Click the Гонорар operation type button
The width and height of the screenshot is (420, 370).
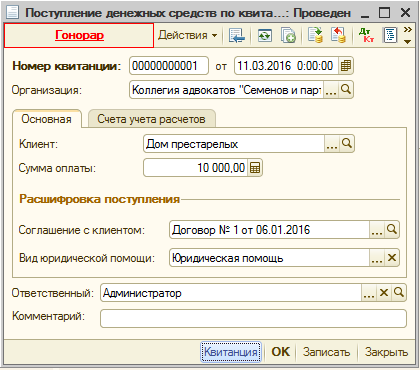pyautogui.click(x=79, y=35)
